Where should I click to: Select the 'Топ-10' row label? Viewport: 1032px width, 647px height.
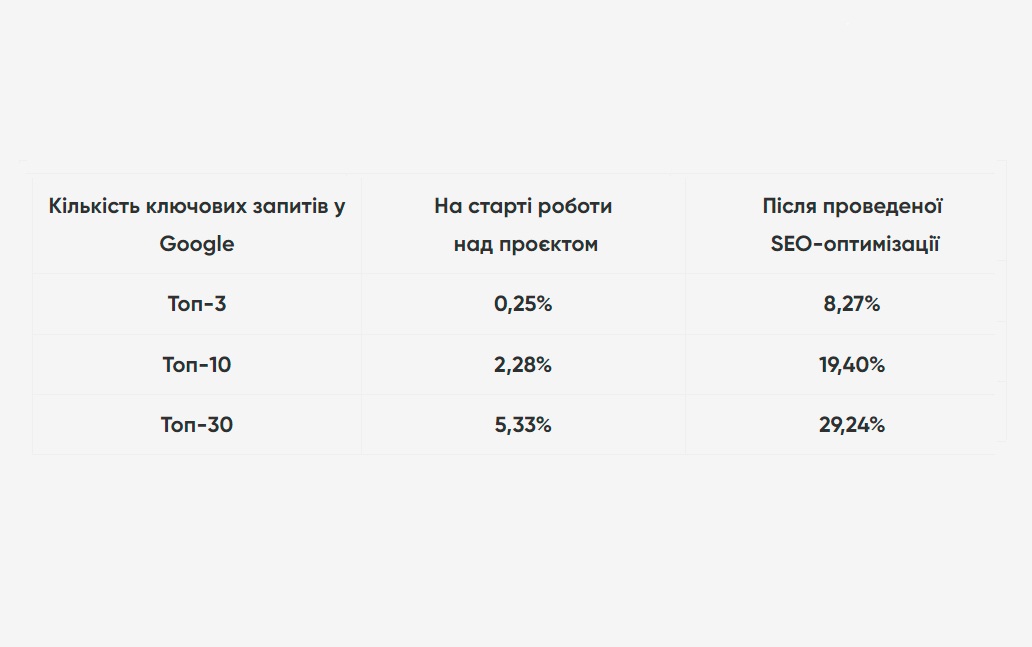197,365
